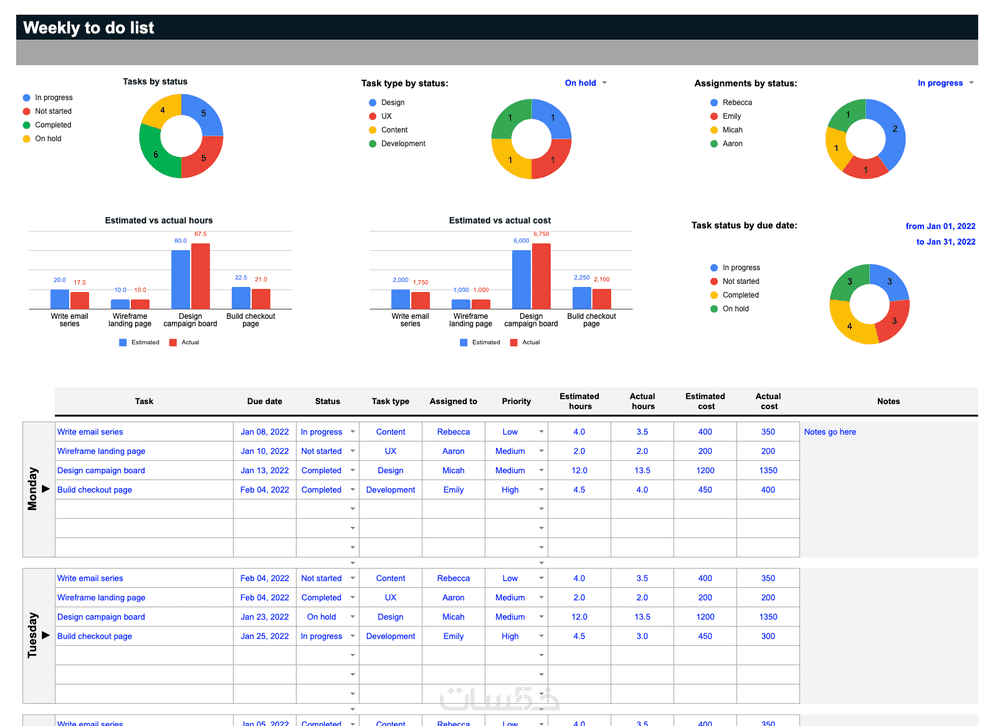Click the Design campaign board estimated hours bar
Viewport: 1000px width, 726px height.
coord(180,279)
